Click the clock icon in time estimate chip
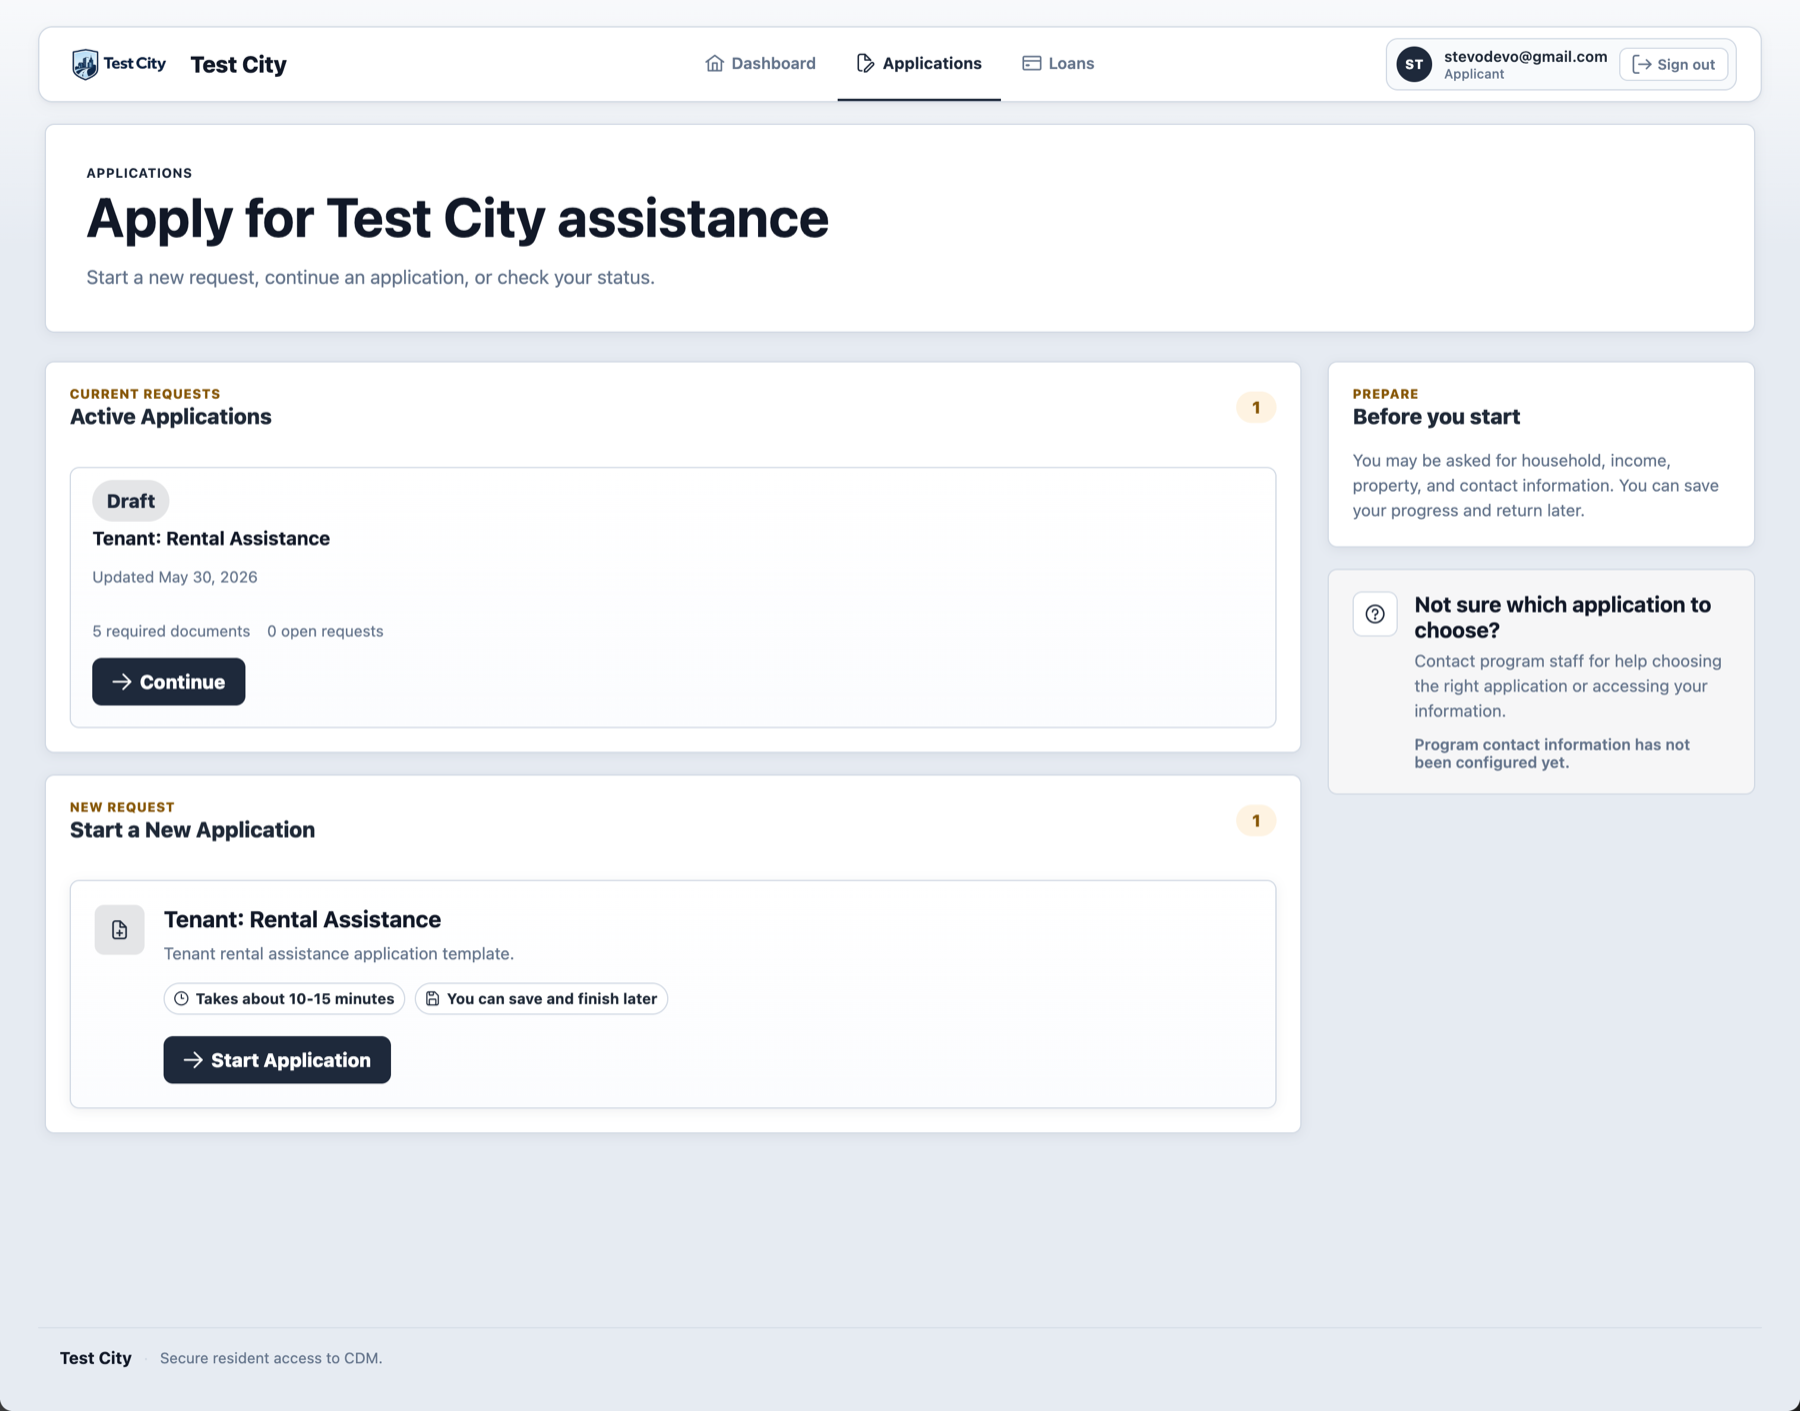Viewport: 1800px width, 1411px height. pos(181,998)
